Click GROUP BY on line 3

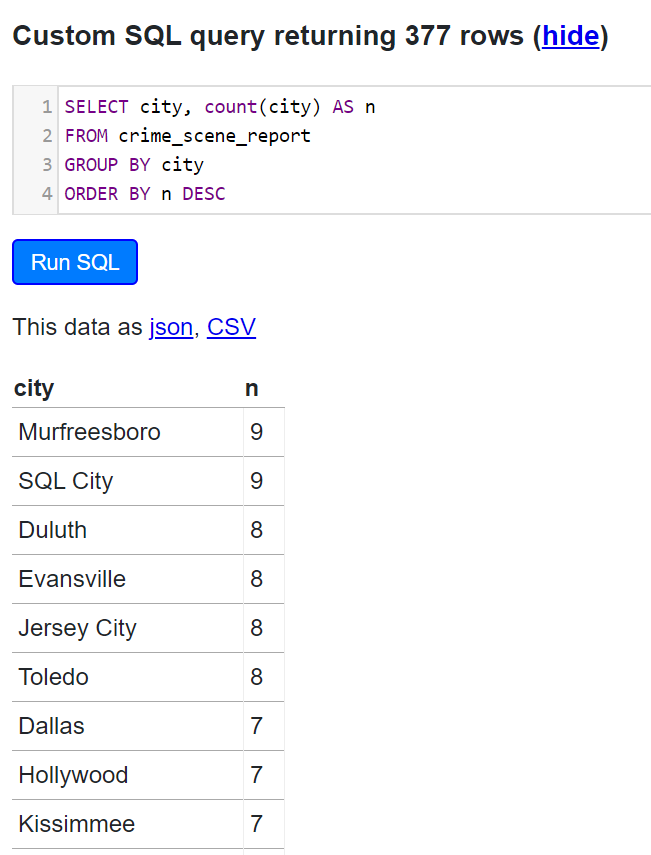click(107, 165)
